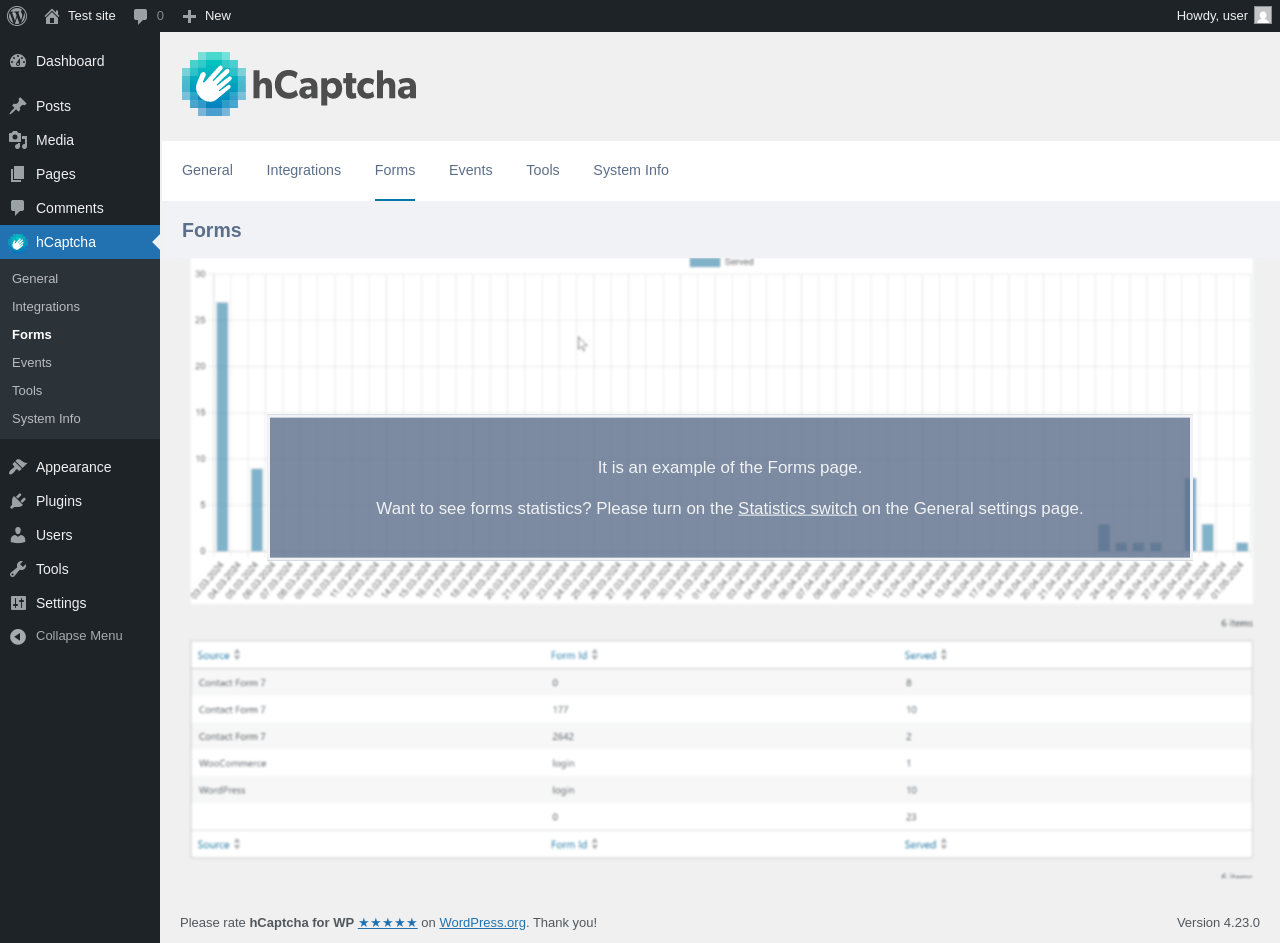1280x943 pixels.
Task: Click the Collapse Menu arrow icon
Action: coord(18,636)
